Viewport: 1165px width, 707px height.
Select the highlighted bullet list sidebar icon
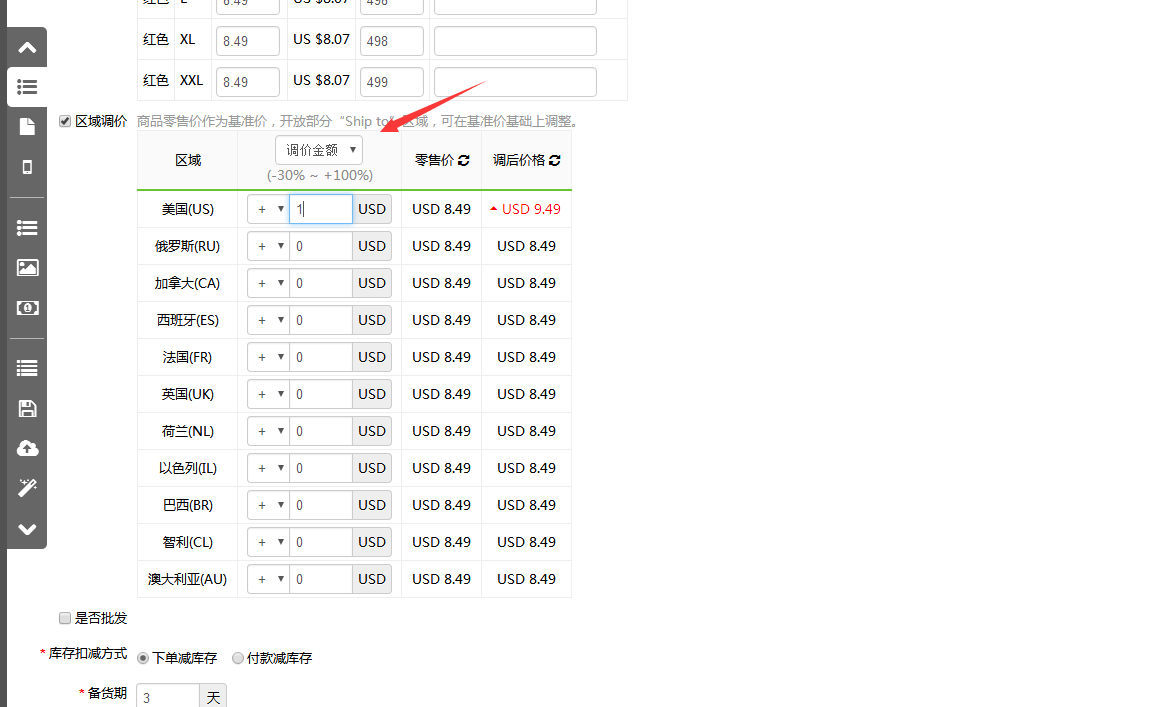27,87
